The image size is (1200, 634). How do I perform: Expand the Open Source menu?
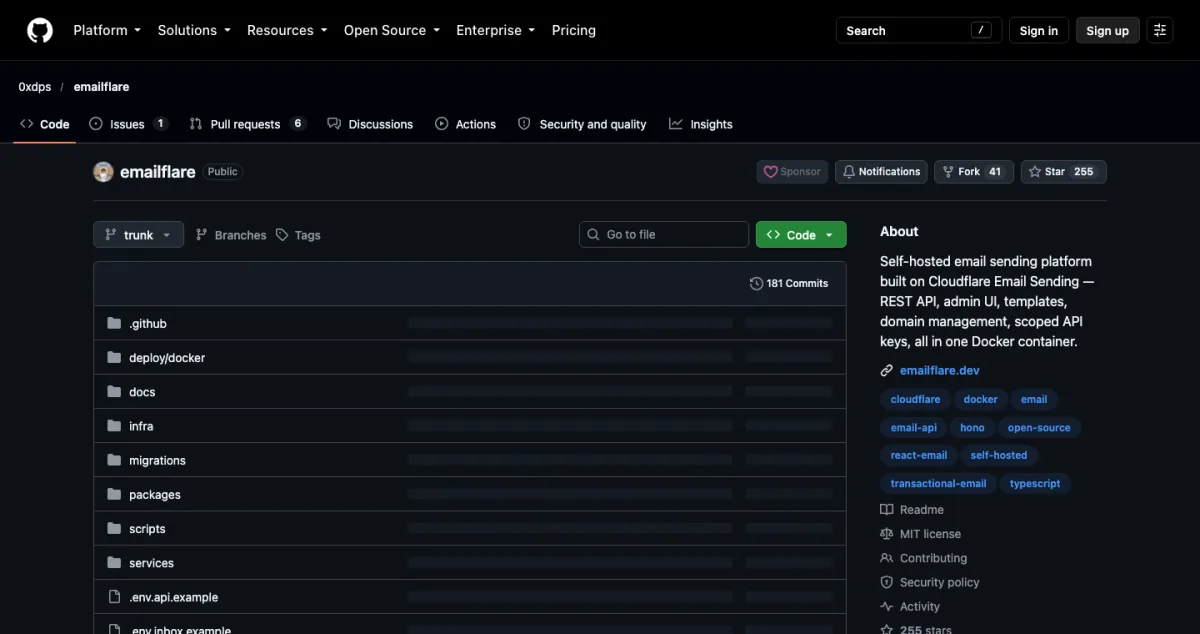[392, 30]
